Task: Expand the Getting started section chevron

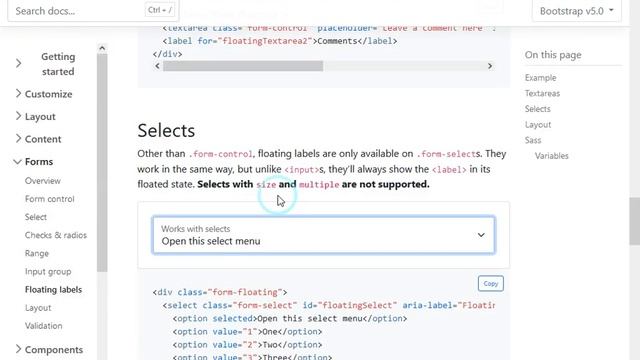Action: pyautogui.click(x=18, y=64)
